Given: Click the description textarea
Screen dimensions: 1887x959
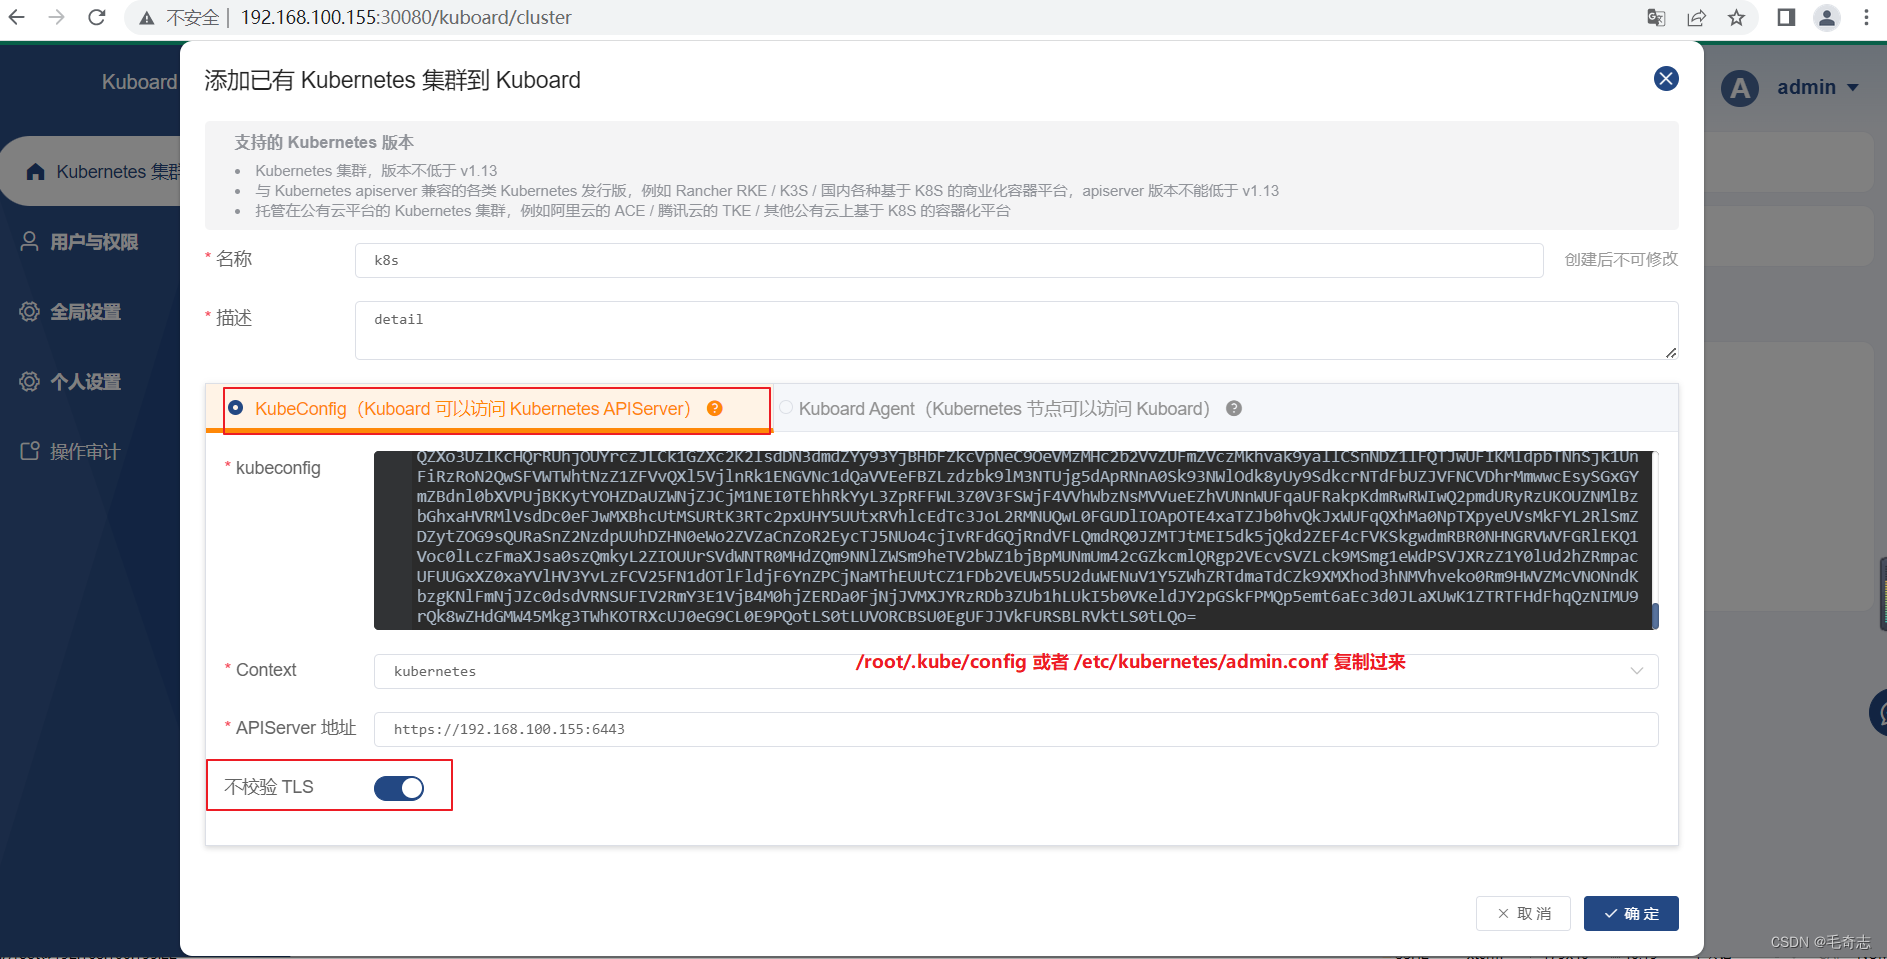Looking at the screenshot, I should coord(1016,330).
